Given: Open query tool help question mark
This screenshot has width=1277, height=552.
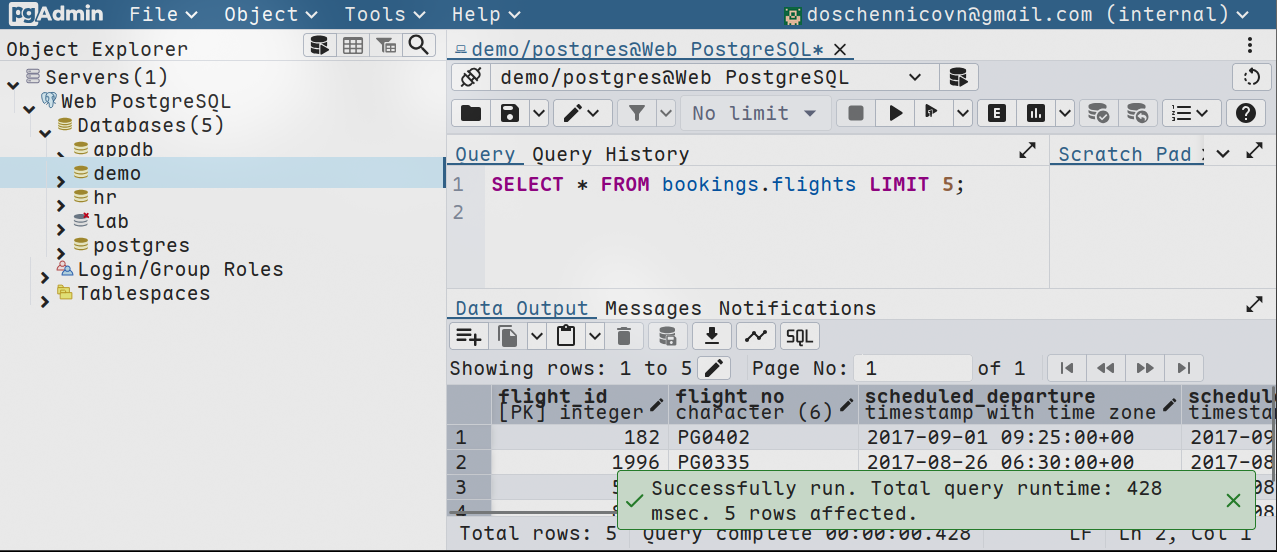Looking at the screenshot, I should point(1245,114).
